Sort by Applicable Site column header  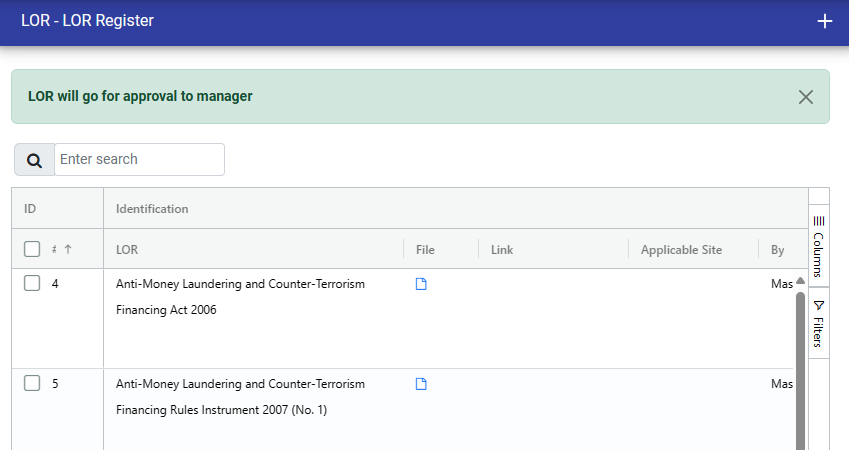coord(681,249)
